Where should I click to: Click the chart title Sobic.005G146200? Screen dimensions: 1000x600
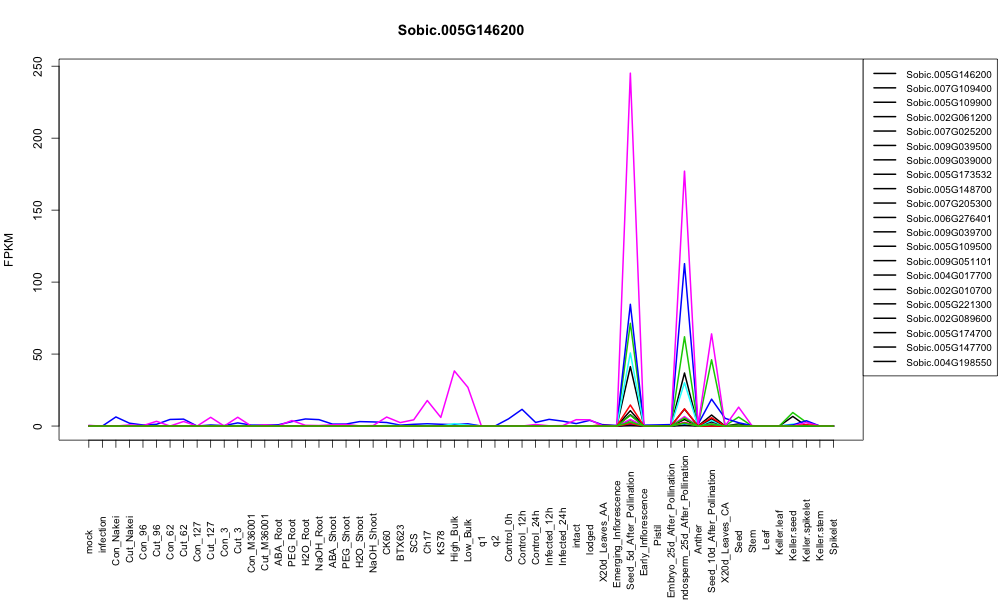click(x=460, y=31)
